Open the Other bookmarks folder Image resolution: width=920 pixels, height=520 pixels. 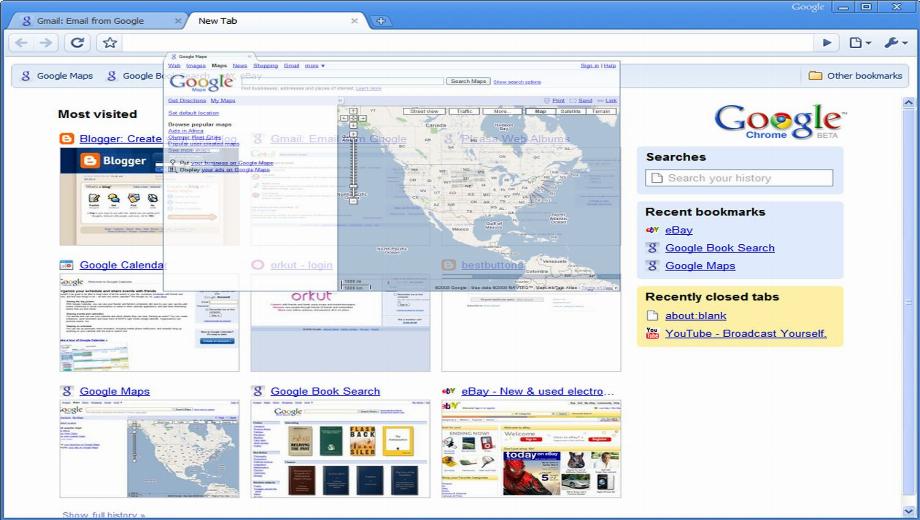(855, 76)
